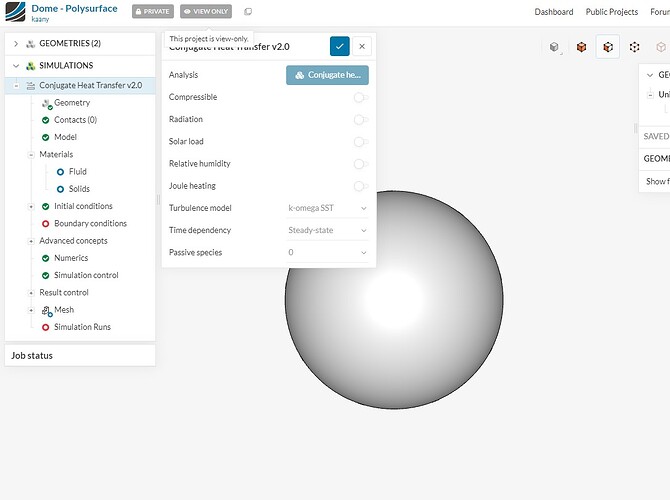Open the Job status panel

(80, 356)
